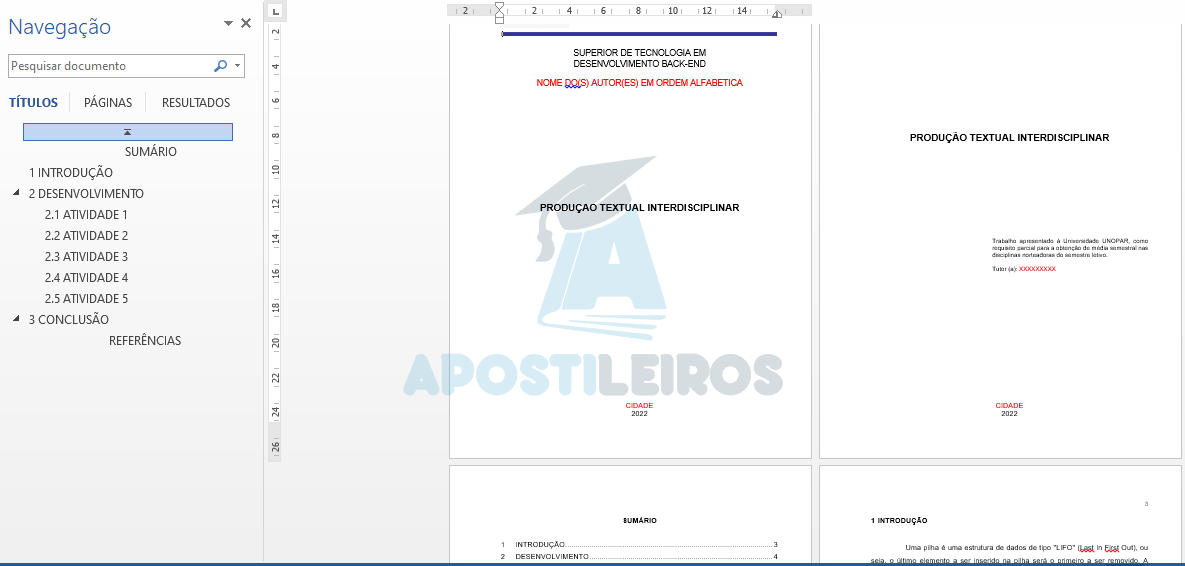Open Navegação pane options dropdown arrow
Image resolution: width=1185 pixels, height=566 pixels.
point(229,24)
